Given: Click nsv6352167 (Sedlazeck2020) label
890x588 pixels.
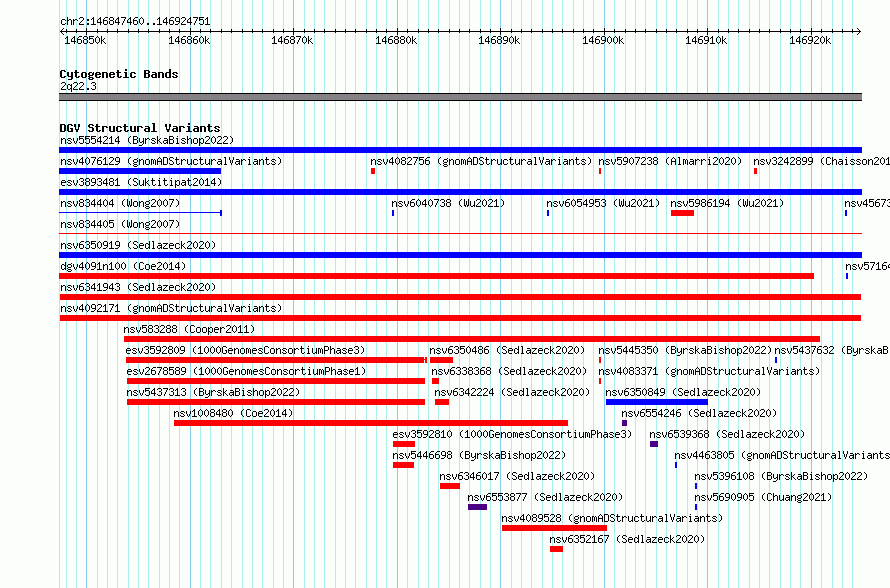Looking at the screenshot, I should 627,539.
